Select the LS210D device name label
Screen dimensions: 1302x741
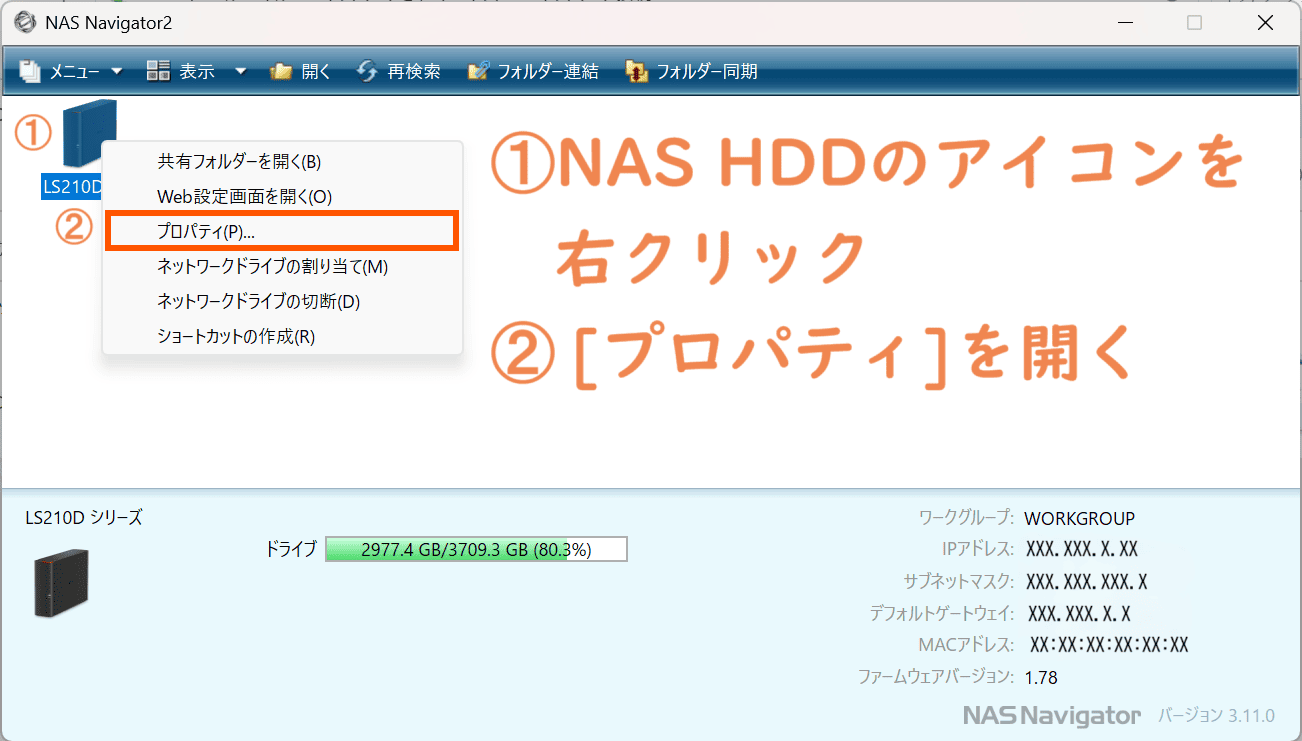click(x=72, y=186)
